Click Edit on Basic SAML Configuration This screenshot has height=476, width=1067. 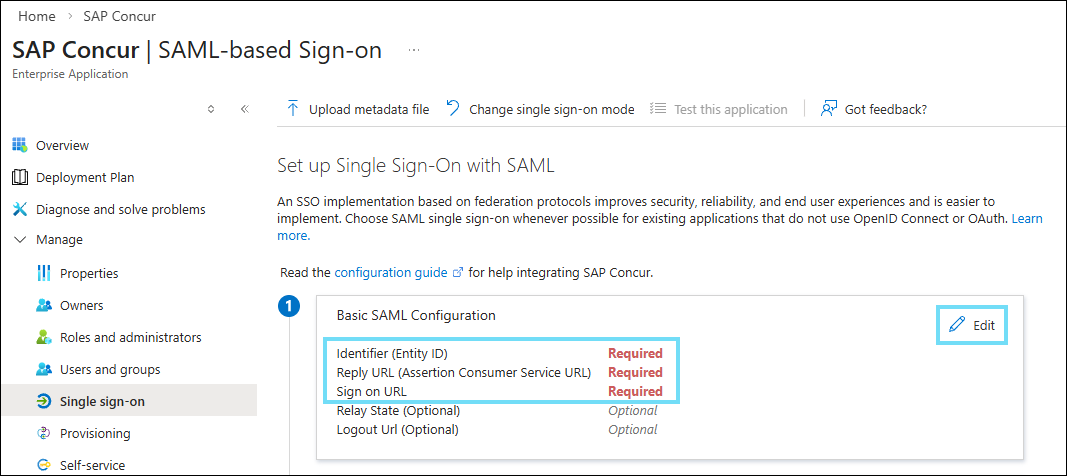(972, 325)
